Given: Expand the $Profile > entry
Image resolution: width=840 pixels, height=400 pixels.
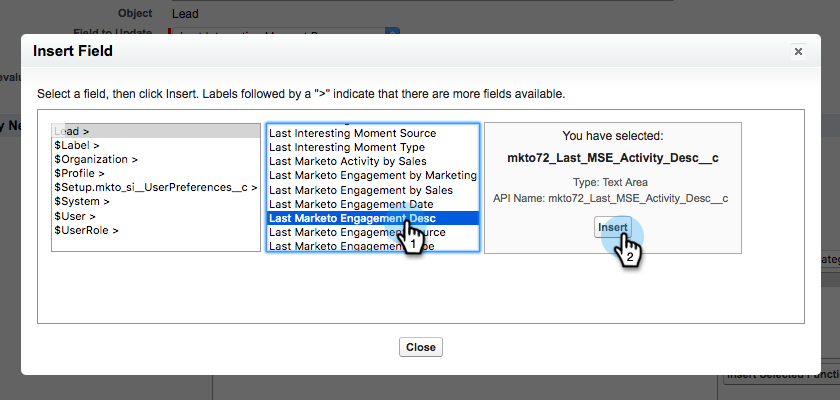Looking at the screenshot, I should [156, 173].
